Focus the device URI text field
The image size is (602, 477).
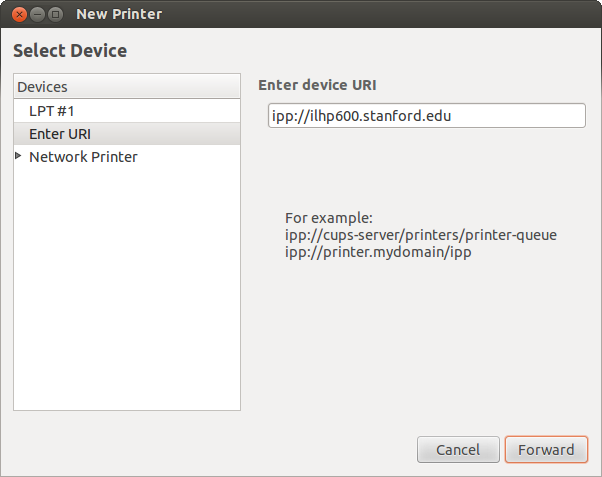click(426, 116)
